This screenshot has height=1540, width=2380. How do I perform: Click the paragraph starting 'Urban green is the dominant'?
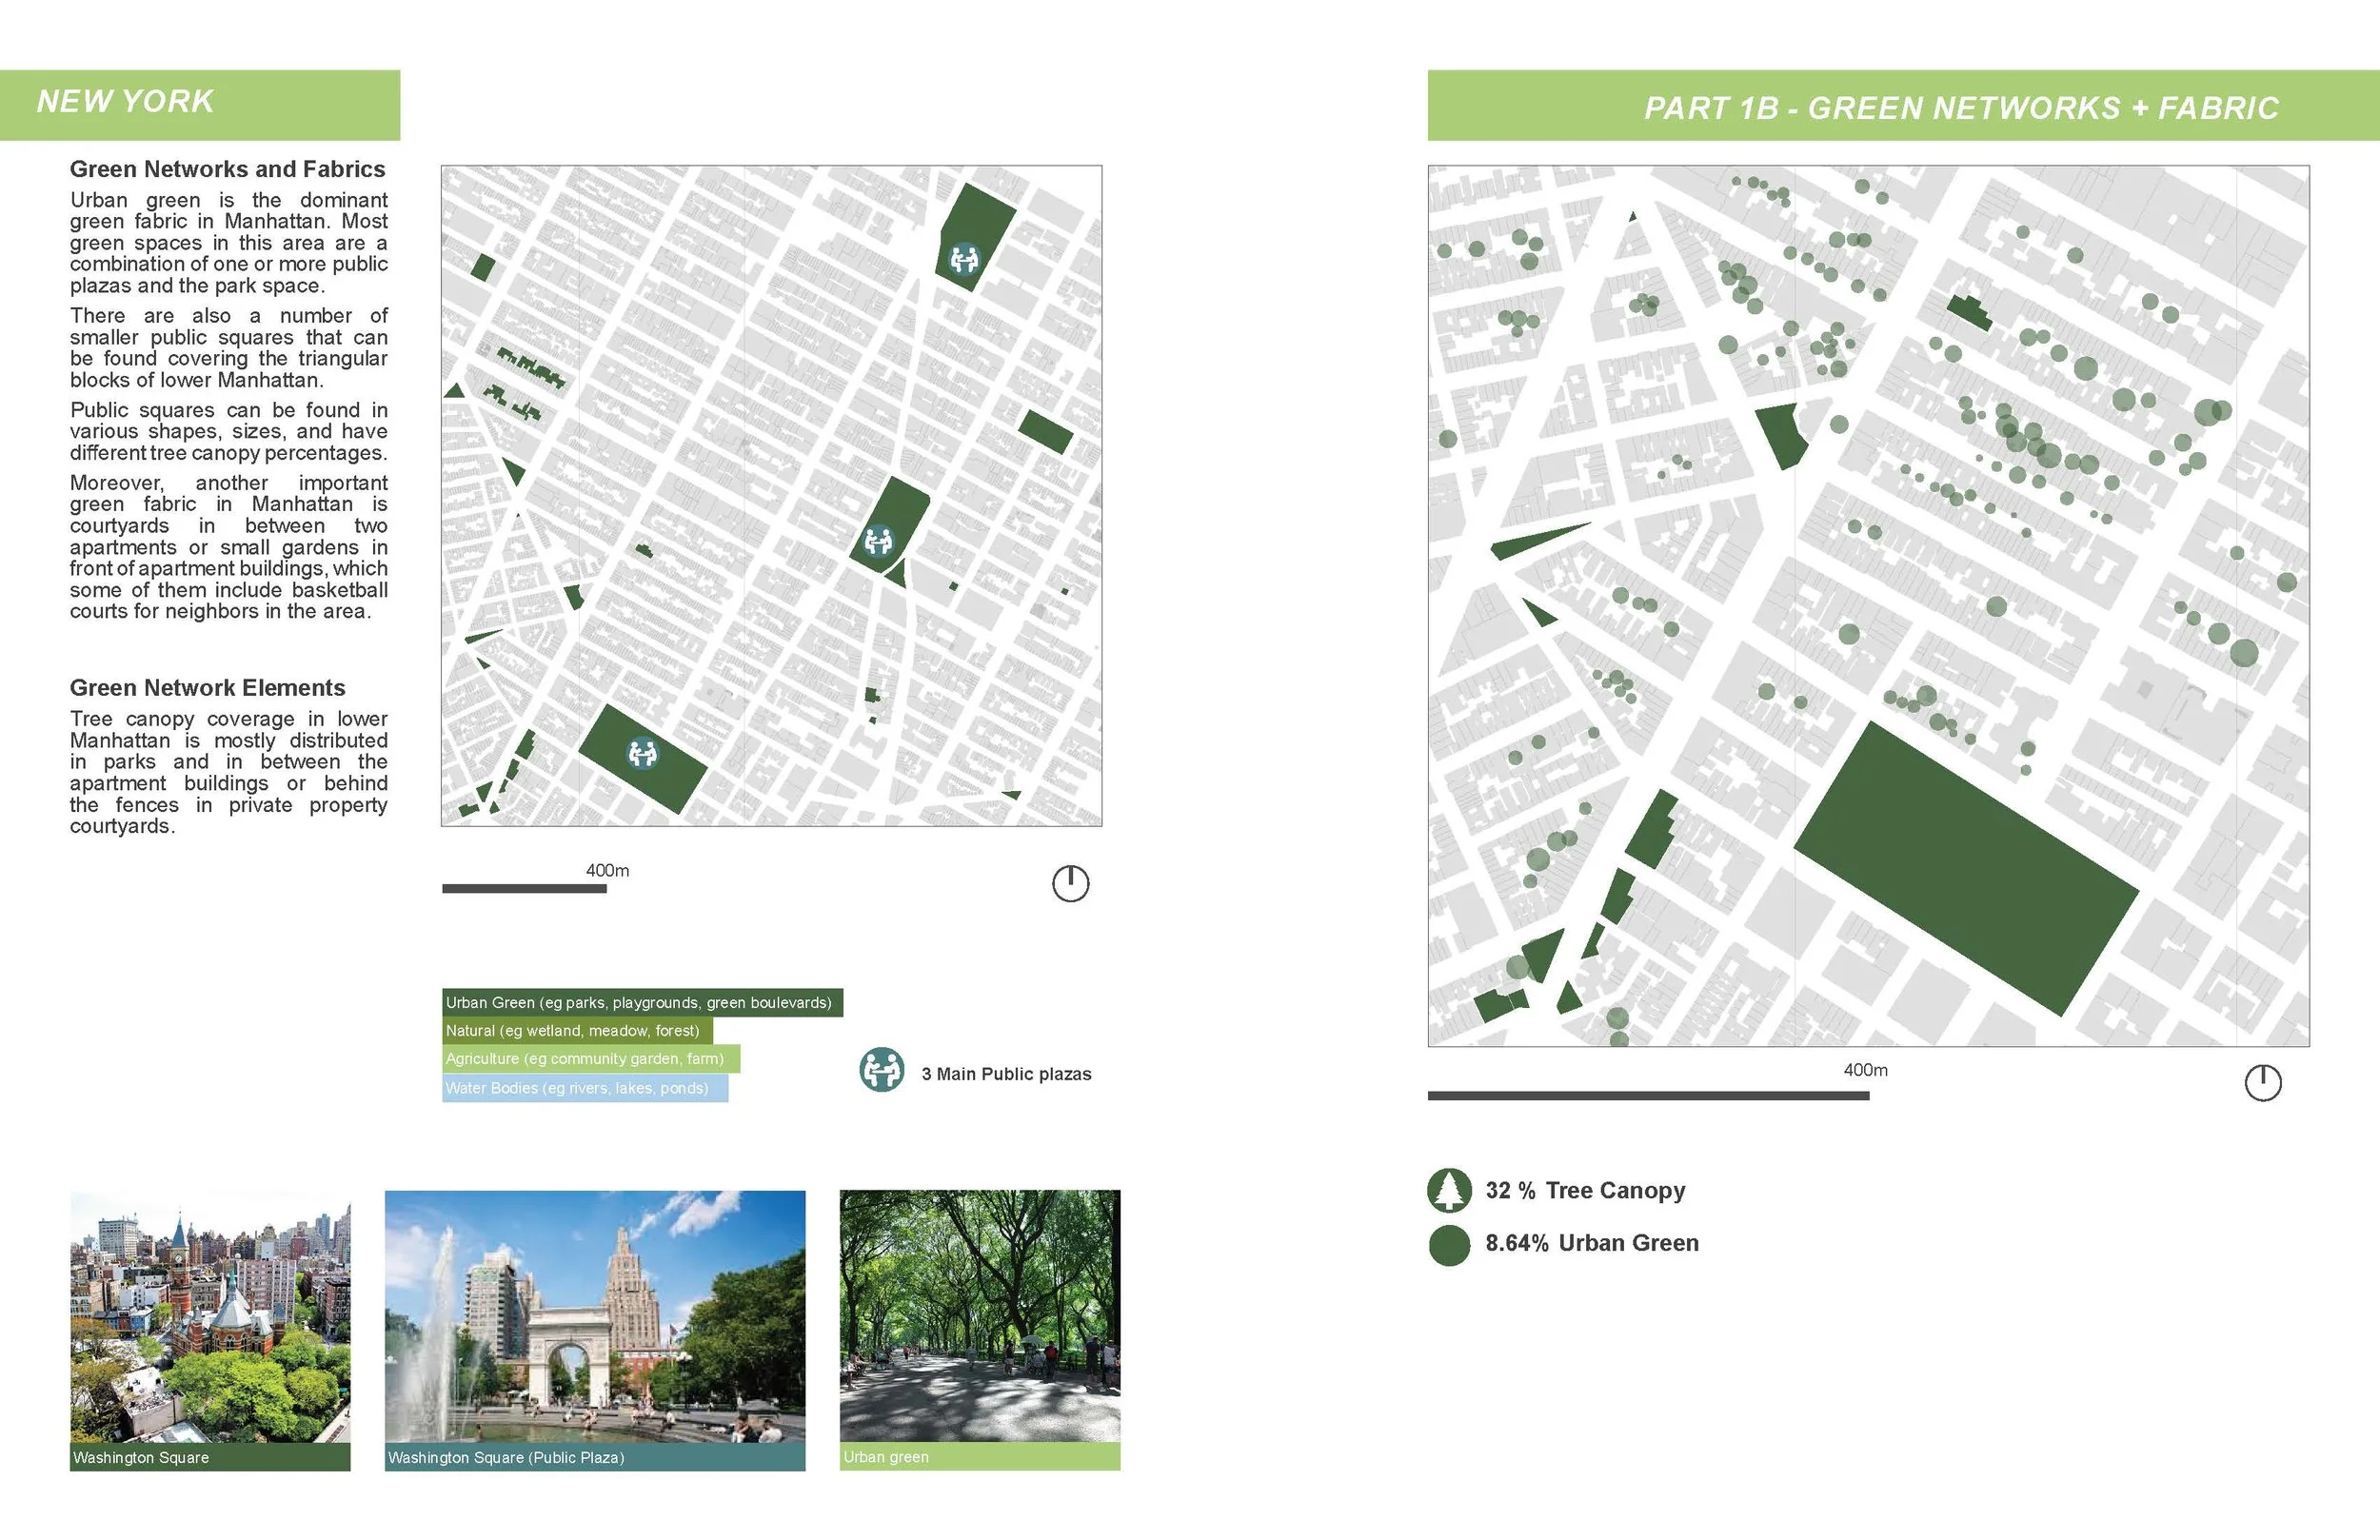228,243
